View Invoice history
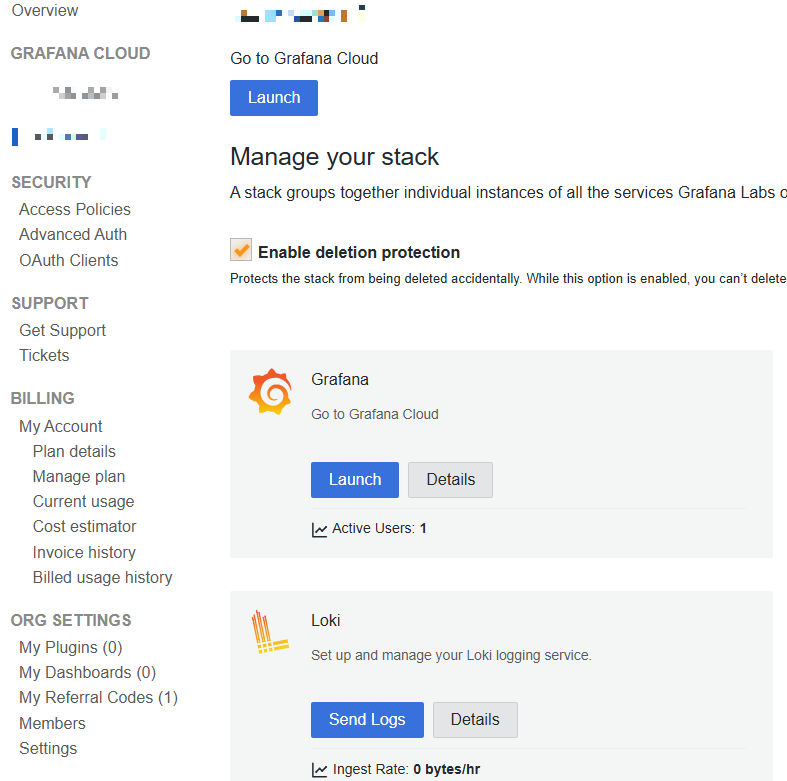 click(x=84, y=553)
